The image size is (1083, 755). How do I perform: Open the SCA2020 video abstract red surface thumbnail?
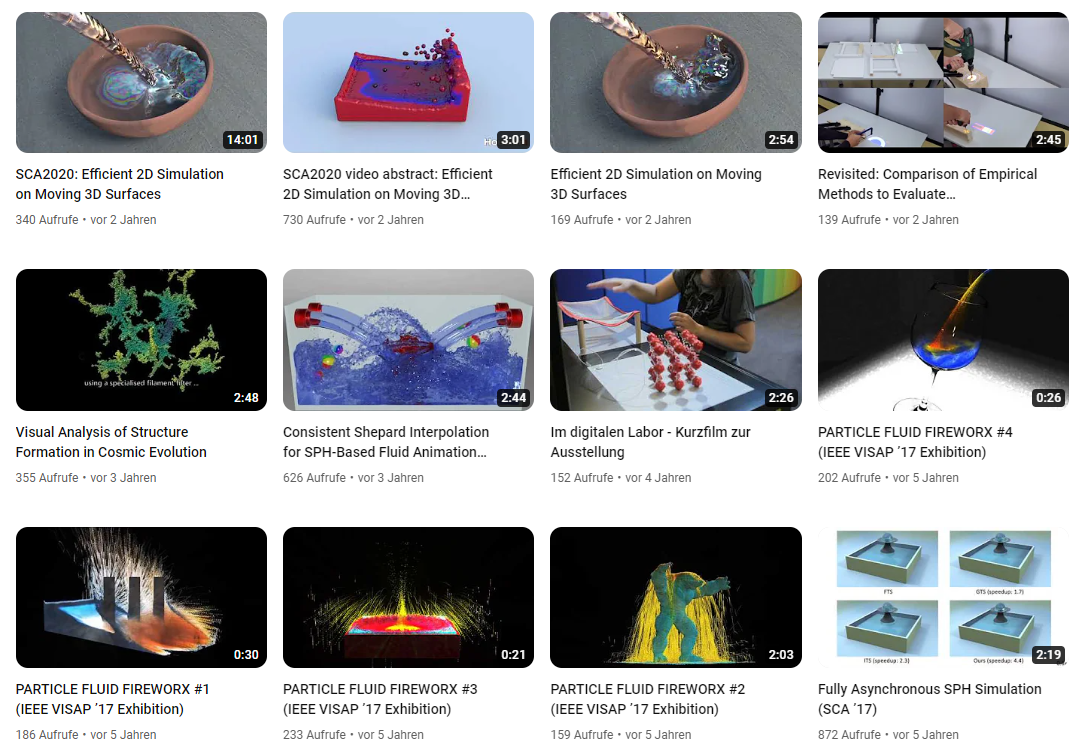408,82
